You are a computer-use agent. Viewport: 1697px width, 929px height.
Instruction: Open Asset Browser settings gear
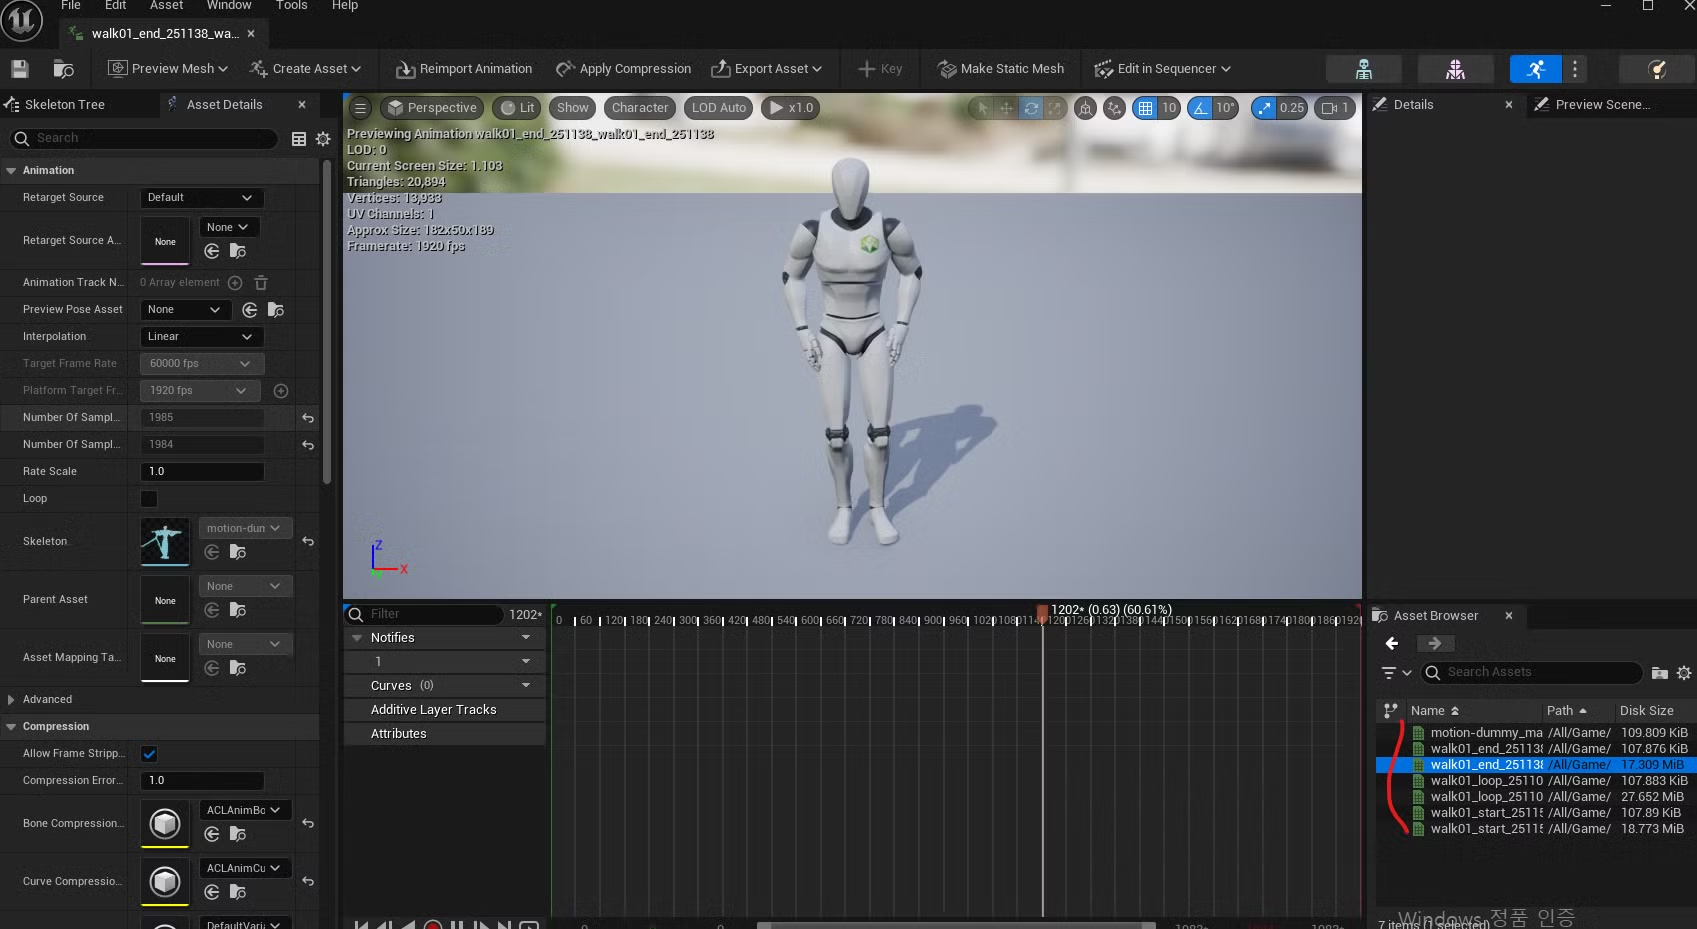click(x=1684, y=673)
